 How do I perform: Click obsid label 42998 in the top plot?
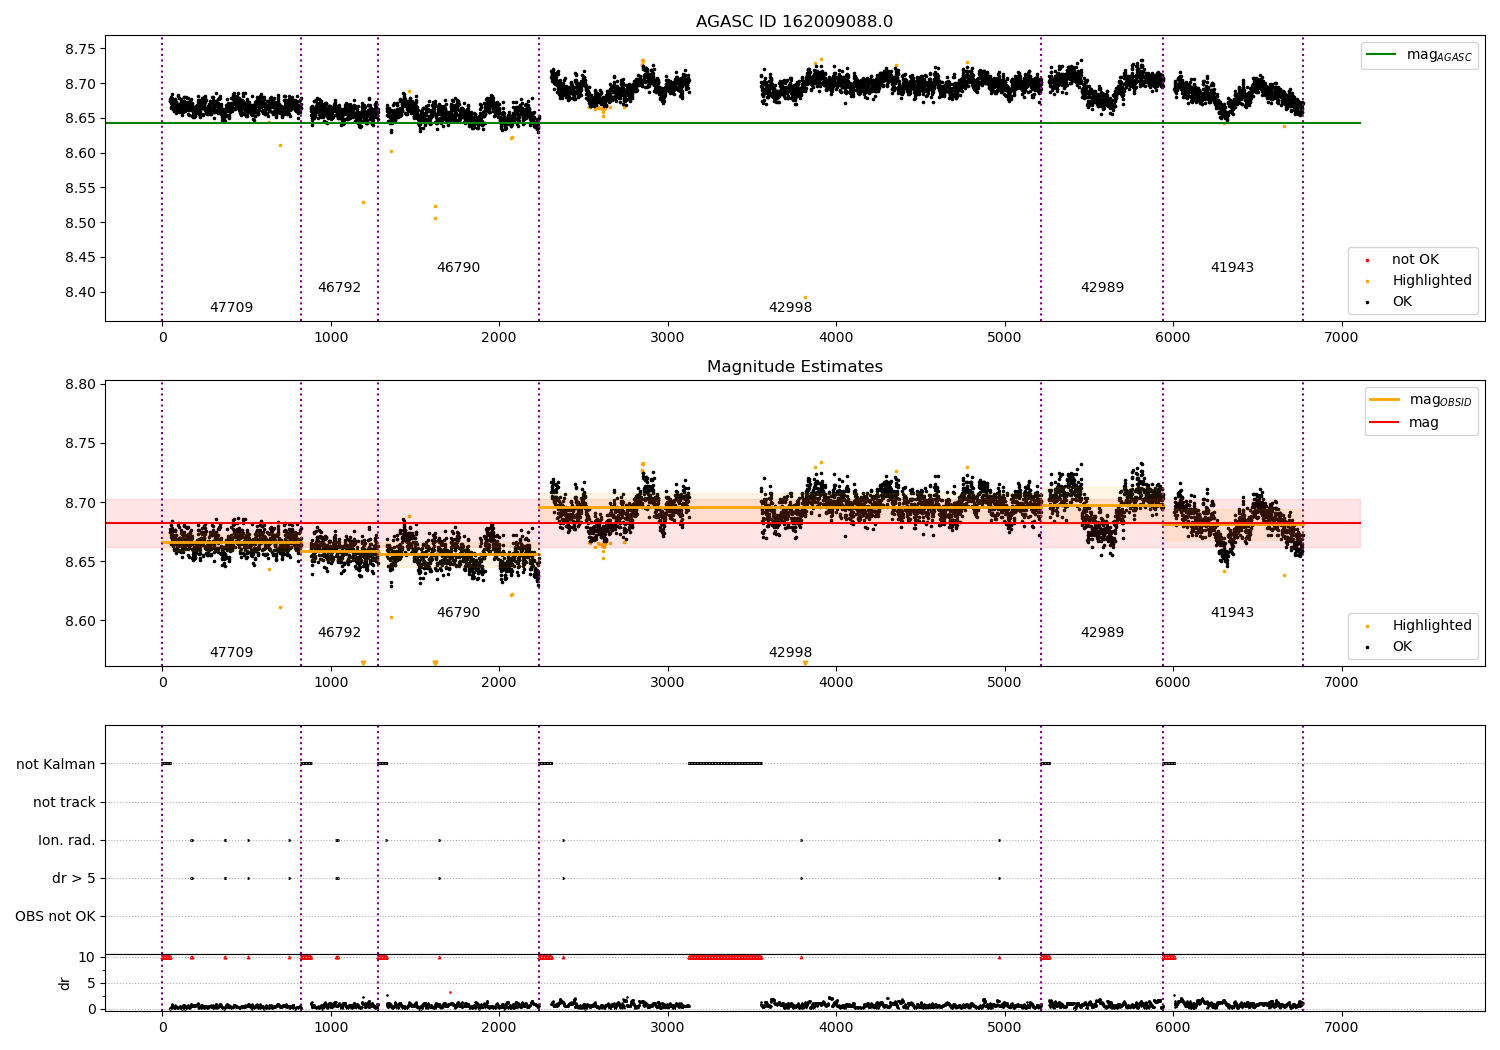(790, 307)
